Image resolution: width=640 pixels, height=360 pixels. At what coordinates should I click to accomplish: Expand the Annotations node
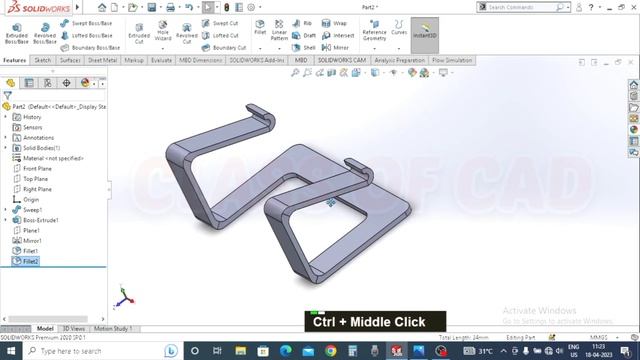coord(6,138)
